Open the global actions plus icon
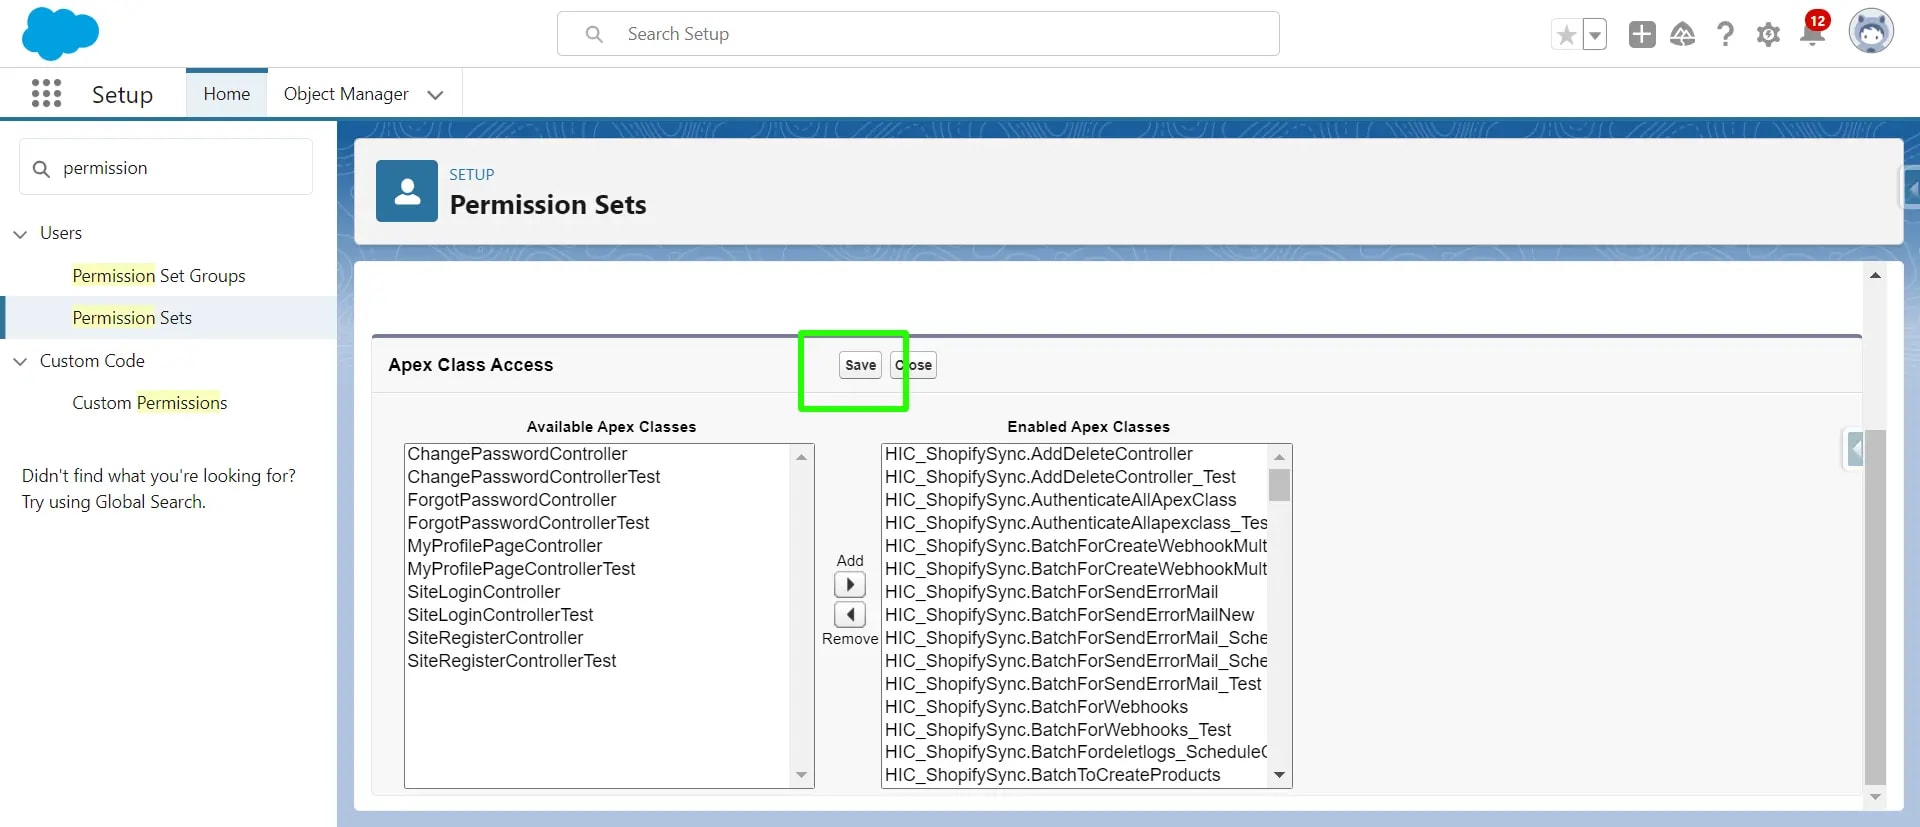 click(1641, 35)
